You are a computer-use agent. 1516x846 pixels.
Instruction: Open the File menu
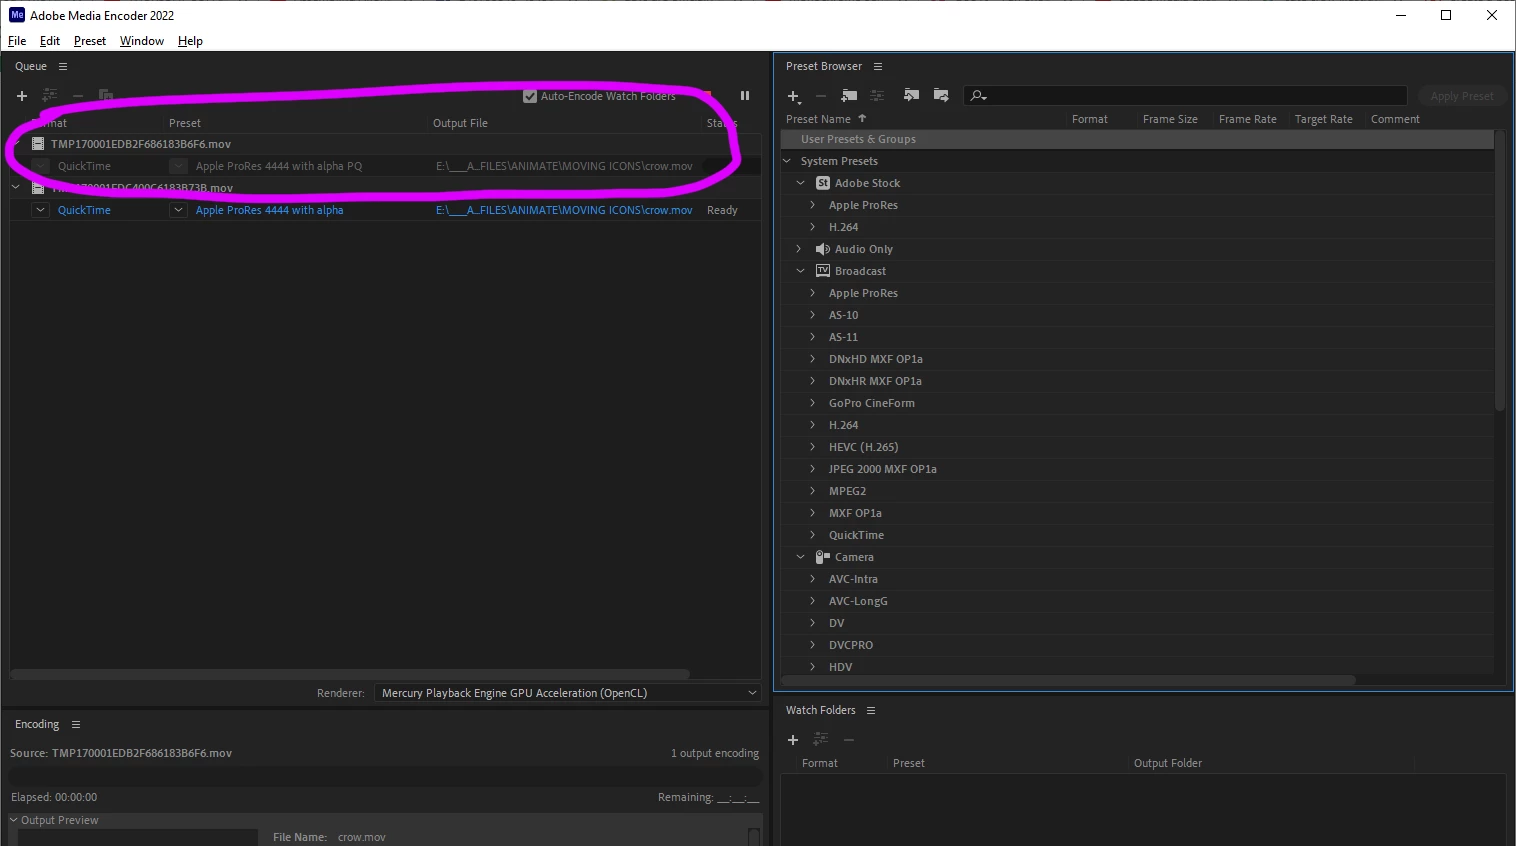pos(17,41)
